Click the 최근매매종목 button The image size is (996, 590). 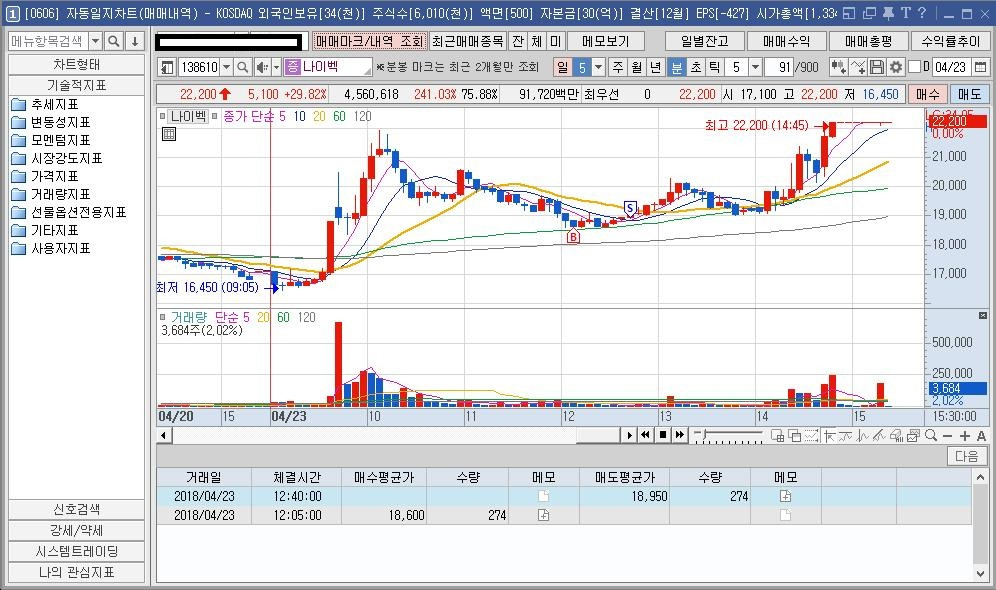[468, 41]
